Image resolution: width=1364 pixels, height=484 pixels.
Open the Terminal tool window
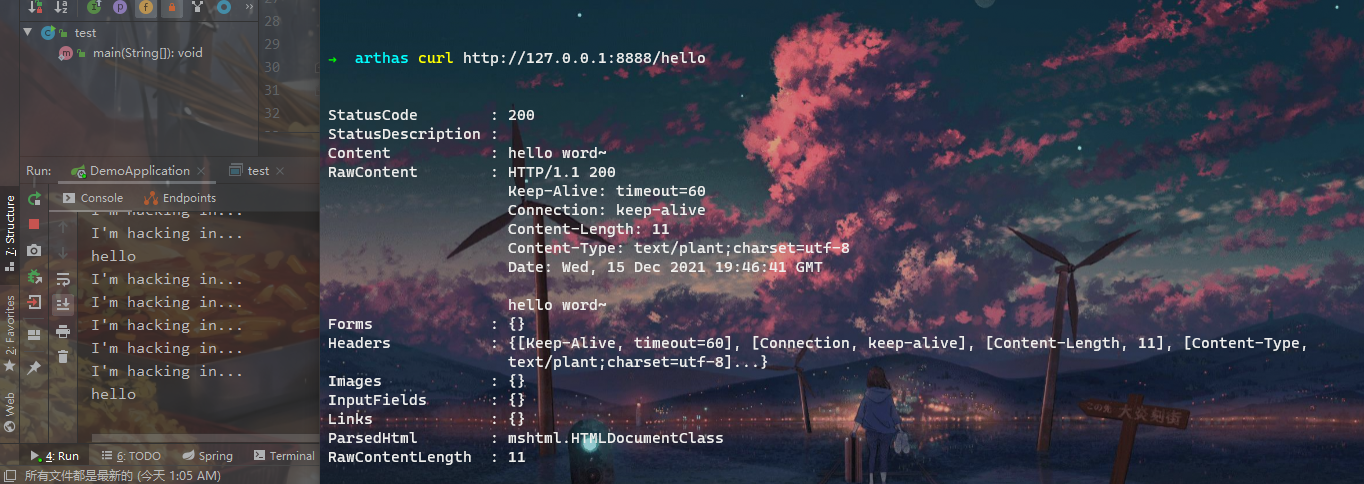(284, 455)
